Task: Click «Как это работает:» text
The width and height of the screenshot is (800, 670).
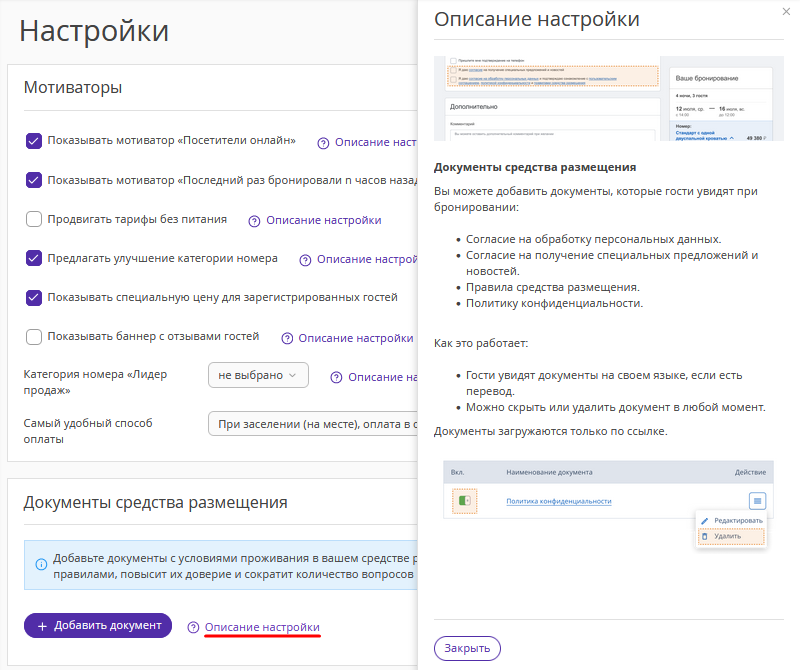Action: [481, 343]
